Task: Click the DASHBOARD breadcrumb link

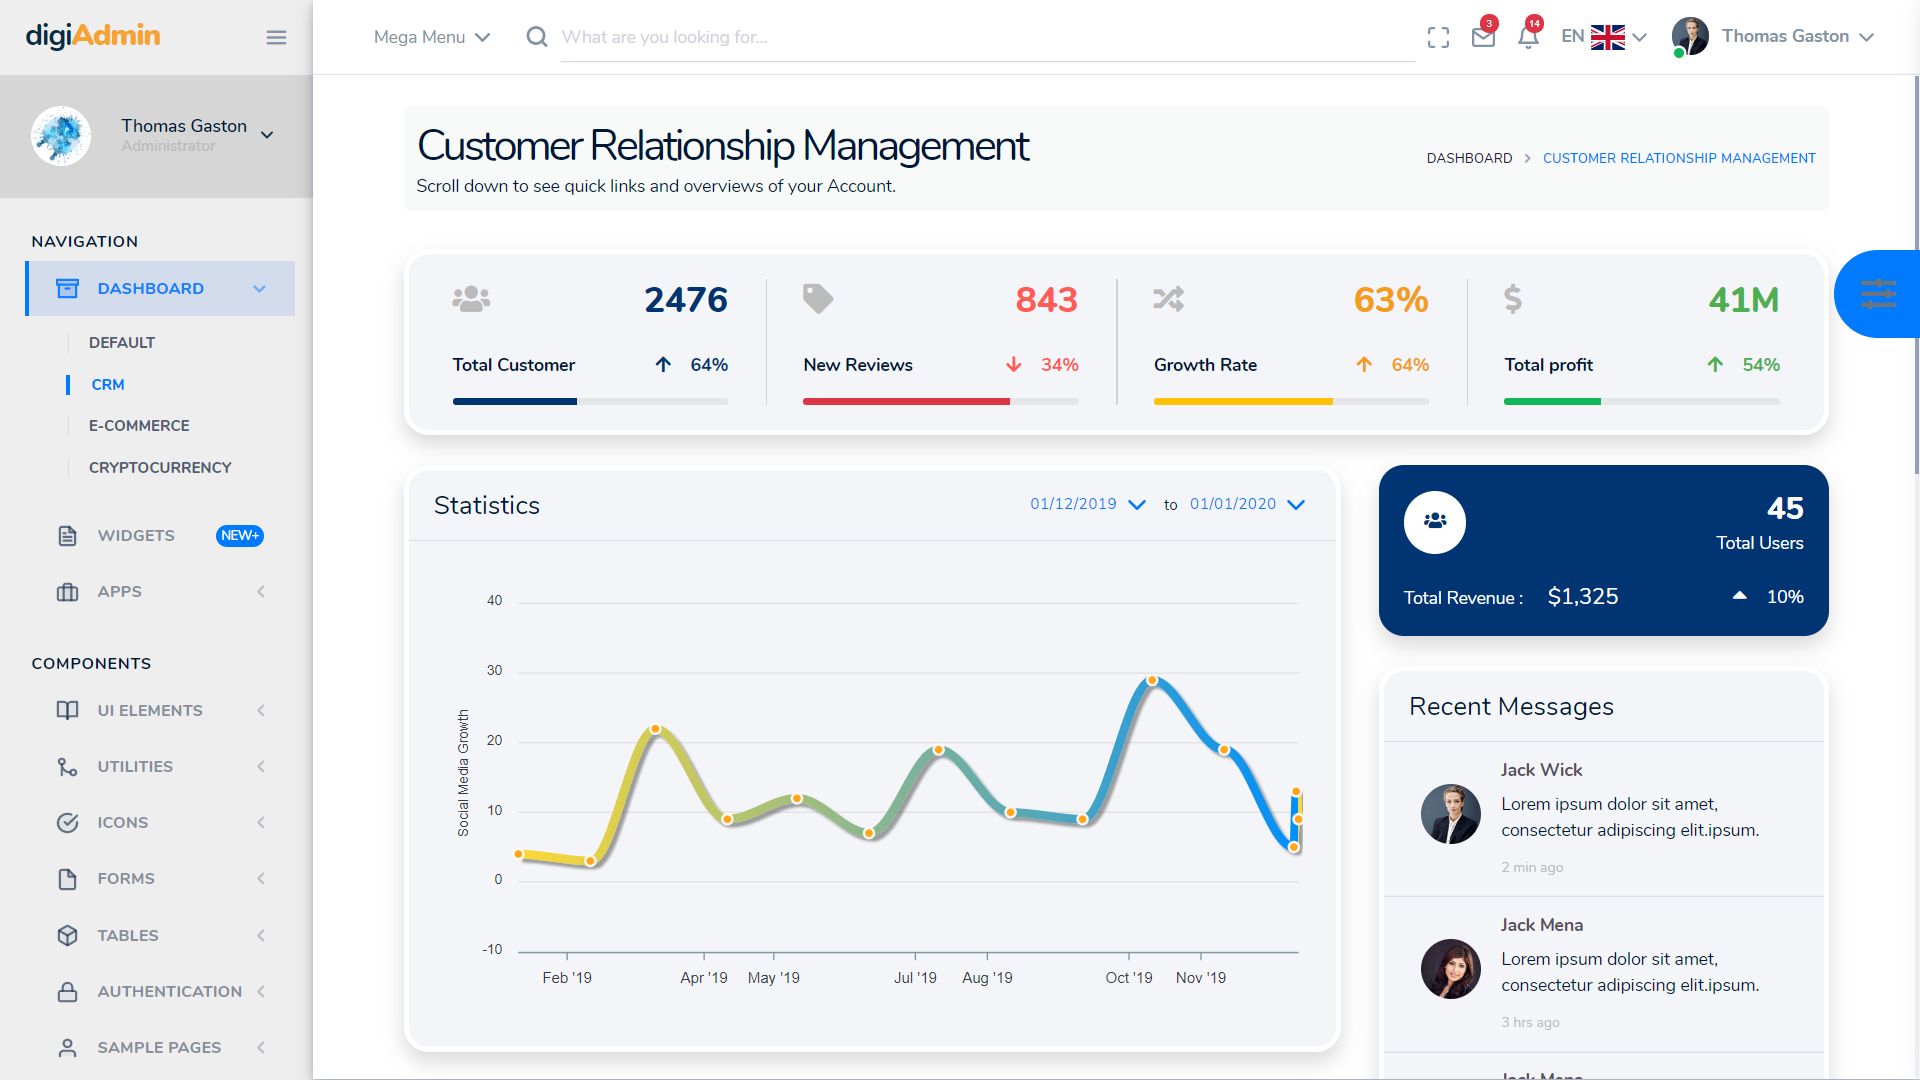Action: coord(1469,158)
